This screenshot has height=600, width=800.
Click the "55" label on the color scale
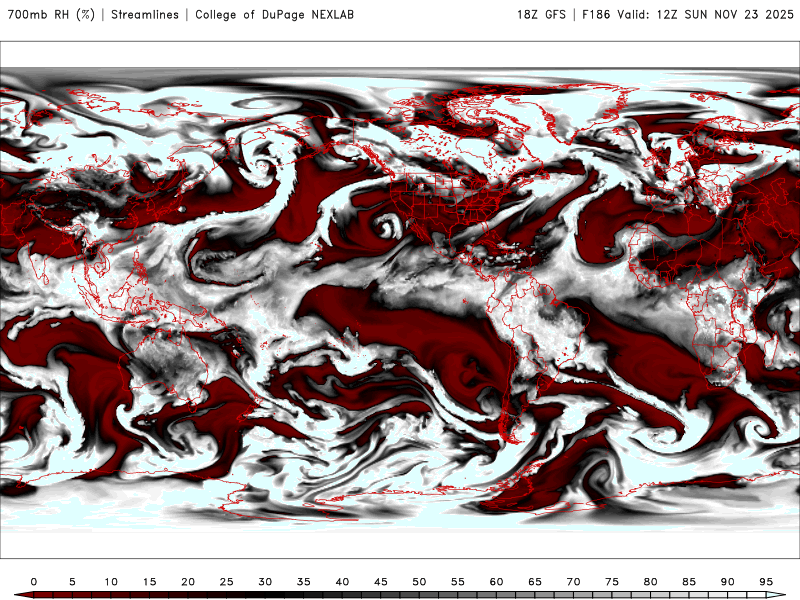458,582
